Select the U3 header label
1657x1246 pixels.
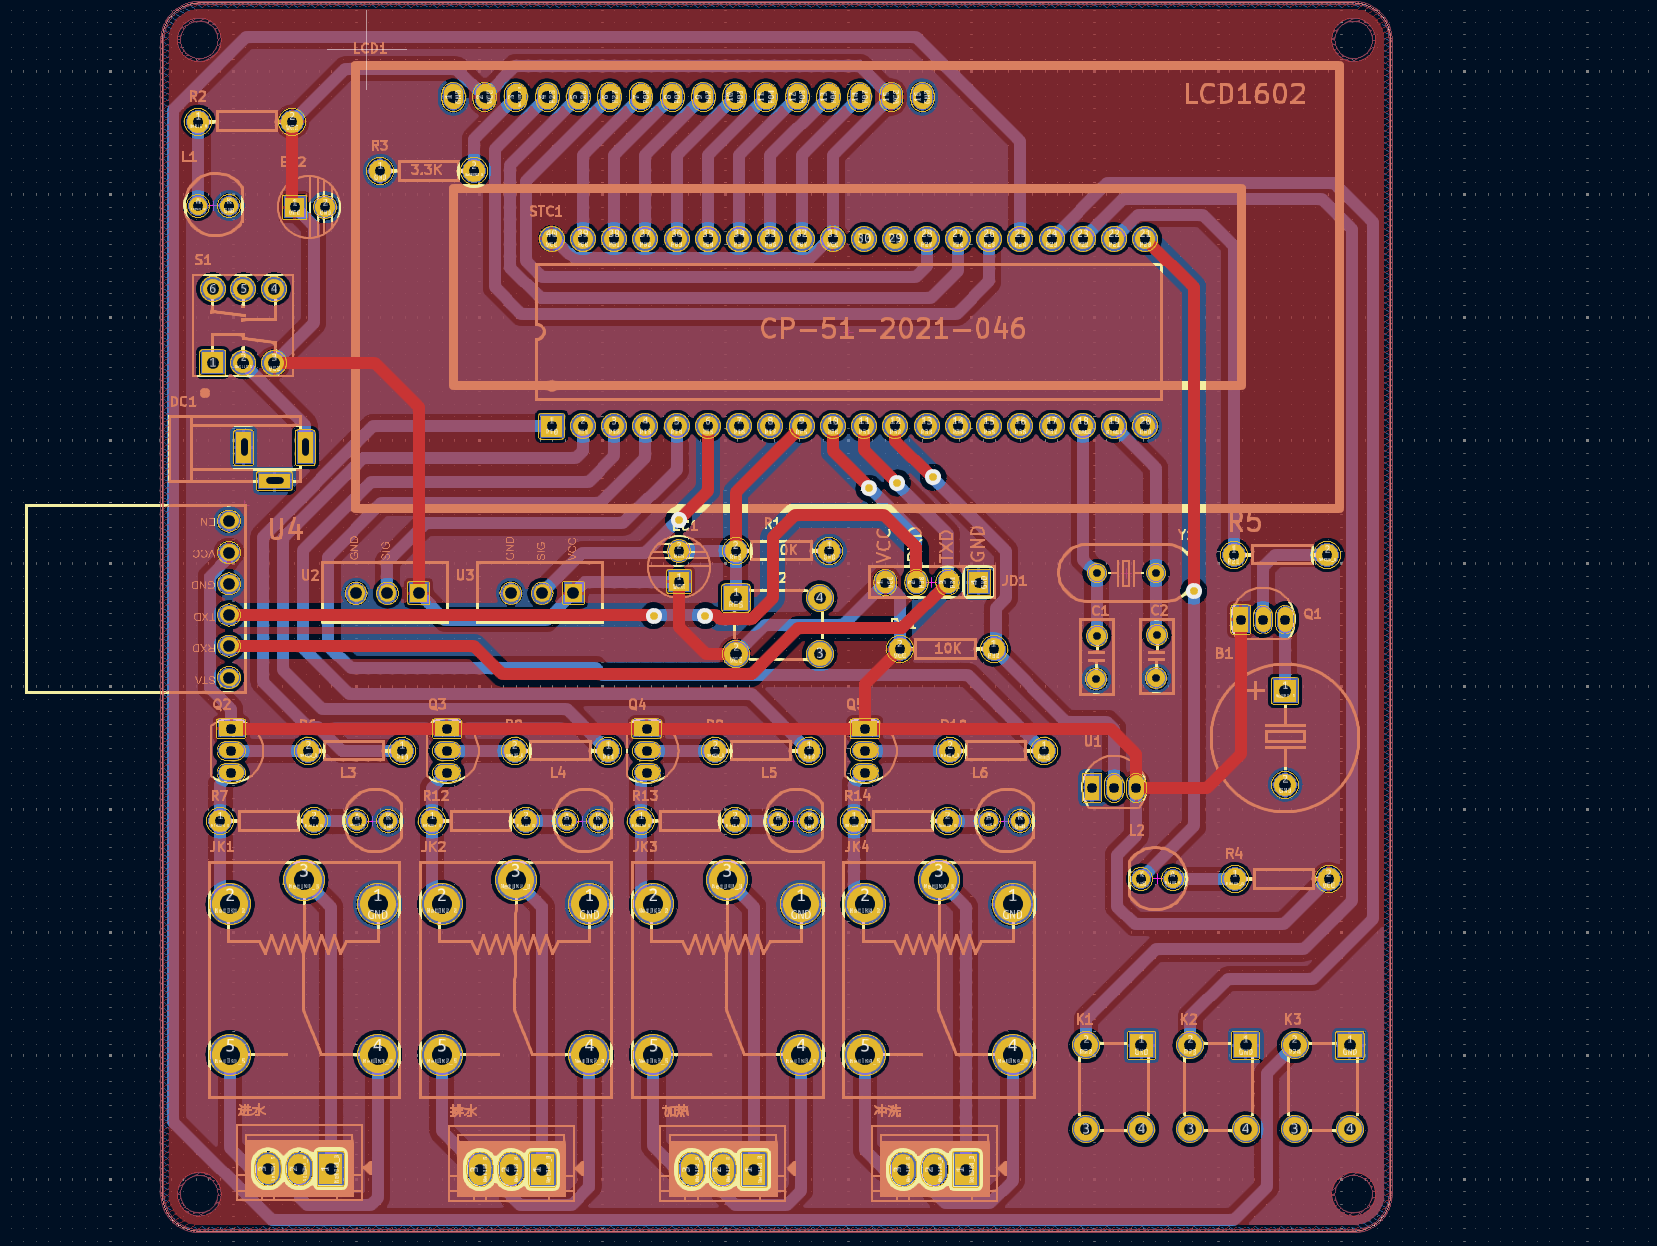point(465,576)
